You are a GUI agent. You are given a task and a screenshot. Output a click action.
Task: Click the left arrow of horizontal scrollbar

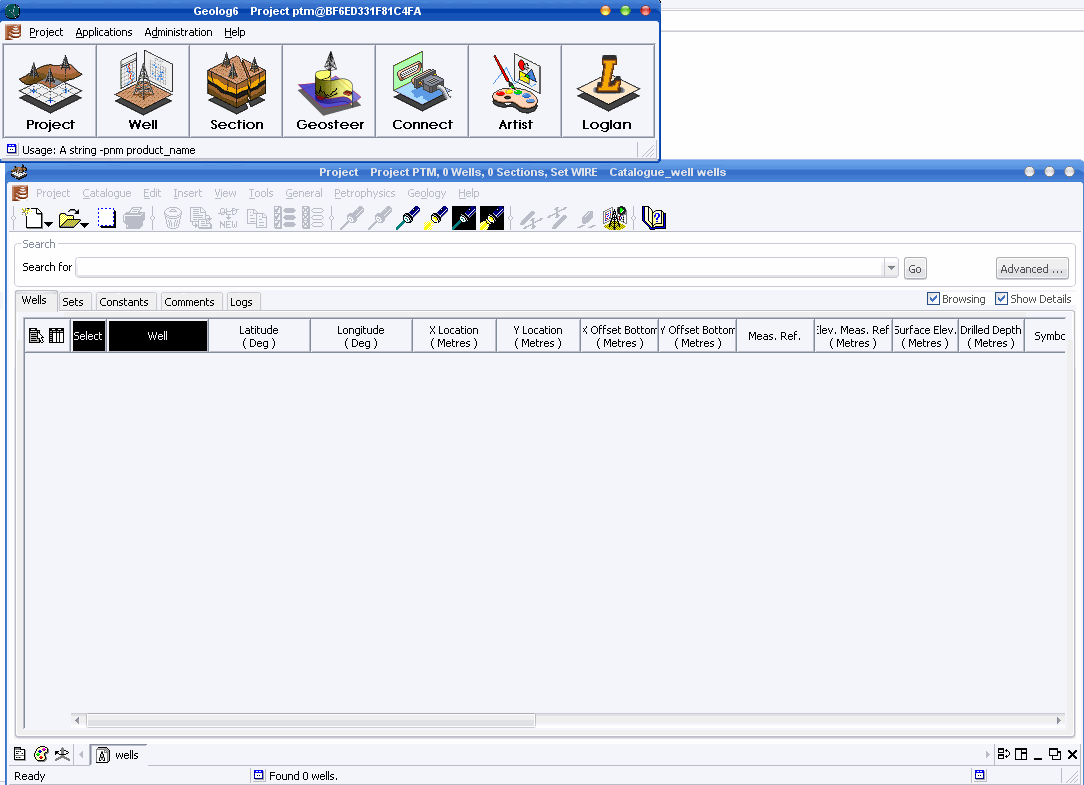coord(77,721)
